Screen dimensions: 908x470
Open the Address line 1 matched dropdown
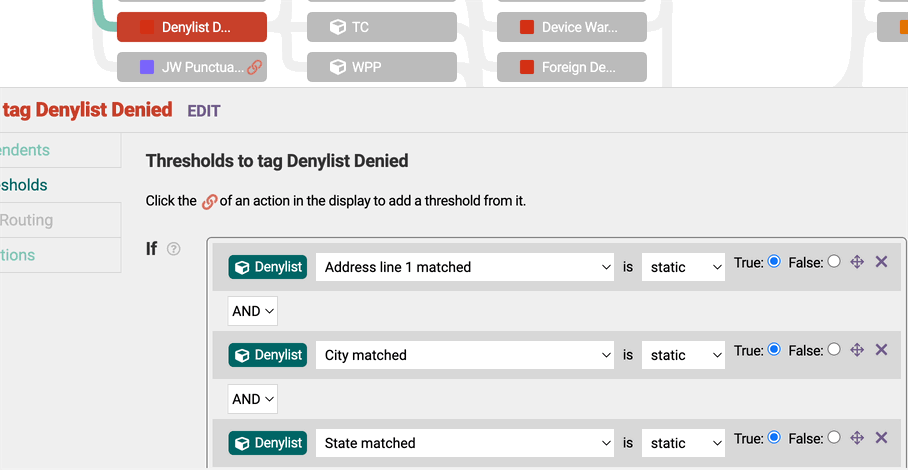(464, 267)
